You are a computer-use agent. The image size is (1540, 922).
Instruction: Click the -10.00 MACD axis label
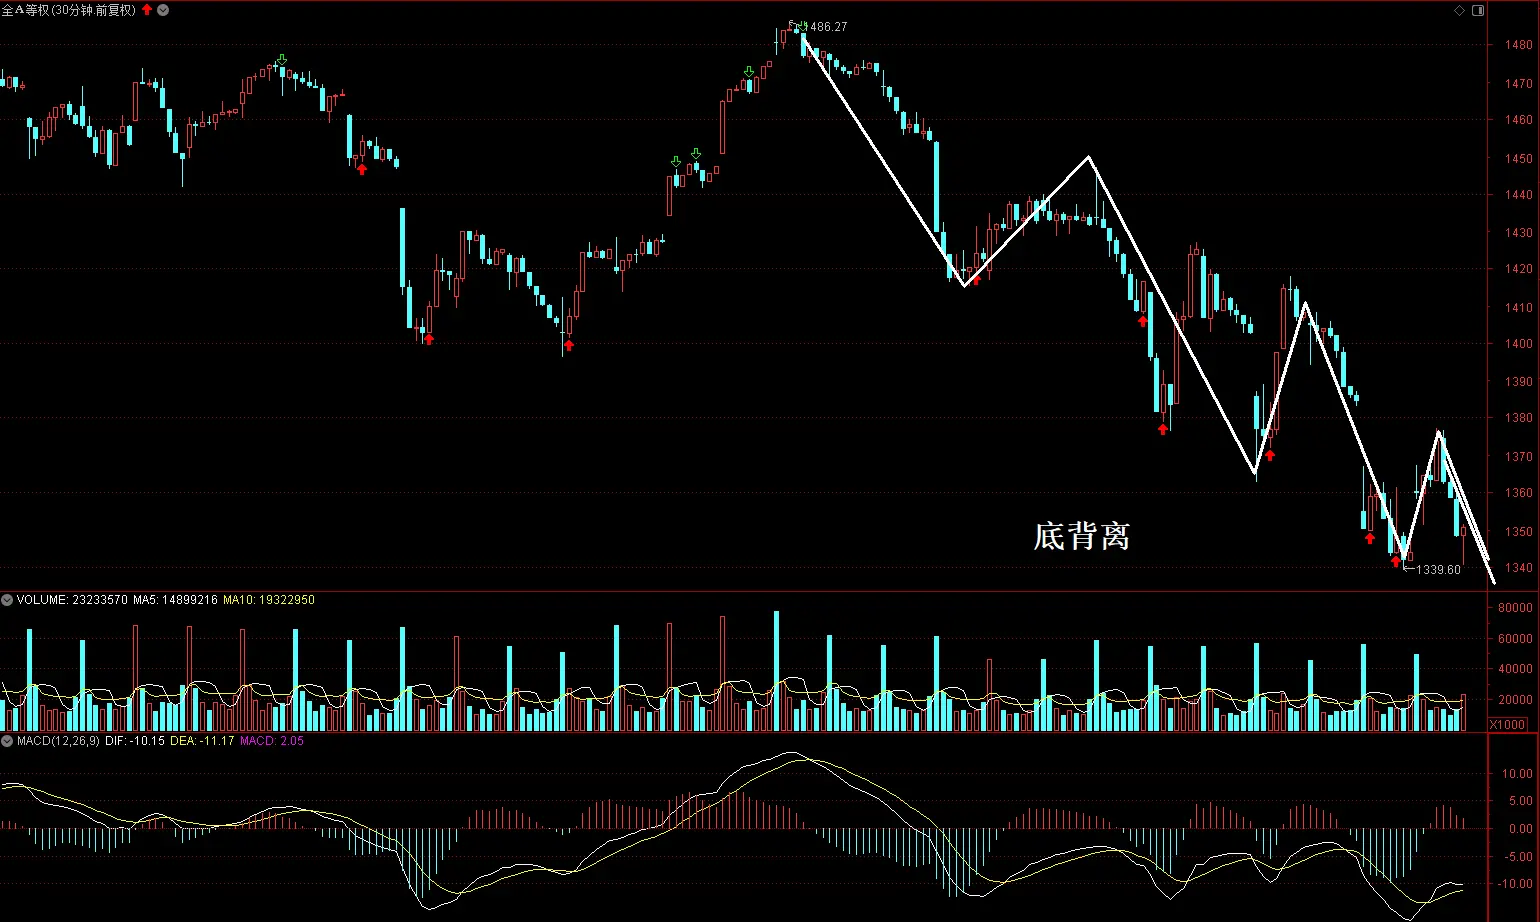(1516, 884)
